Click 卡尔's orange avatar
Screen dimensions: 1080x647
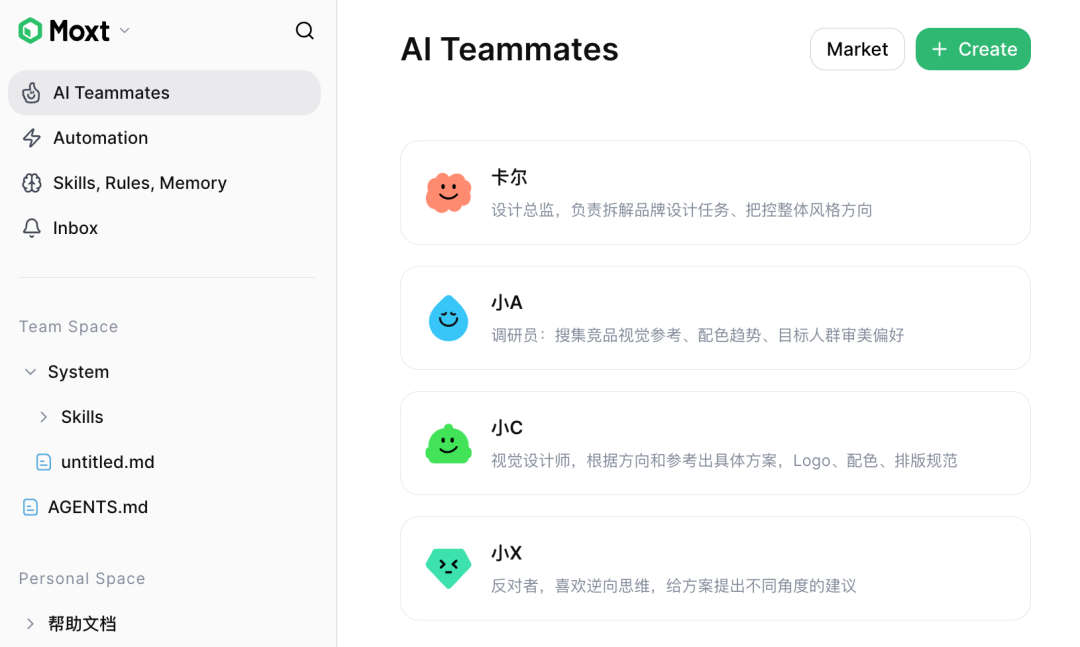tap(448, 192)
